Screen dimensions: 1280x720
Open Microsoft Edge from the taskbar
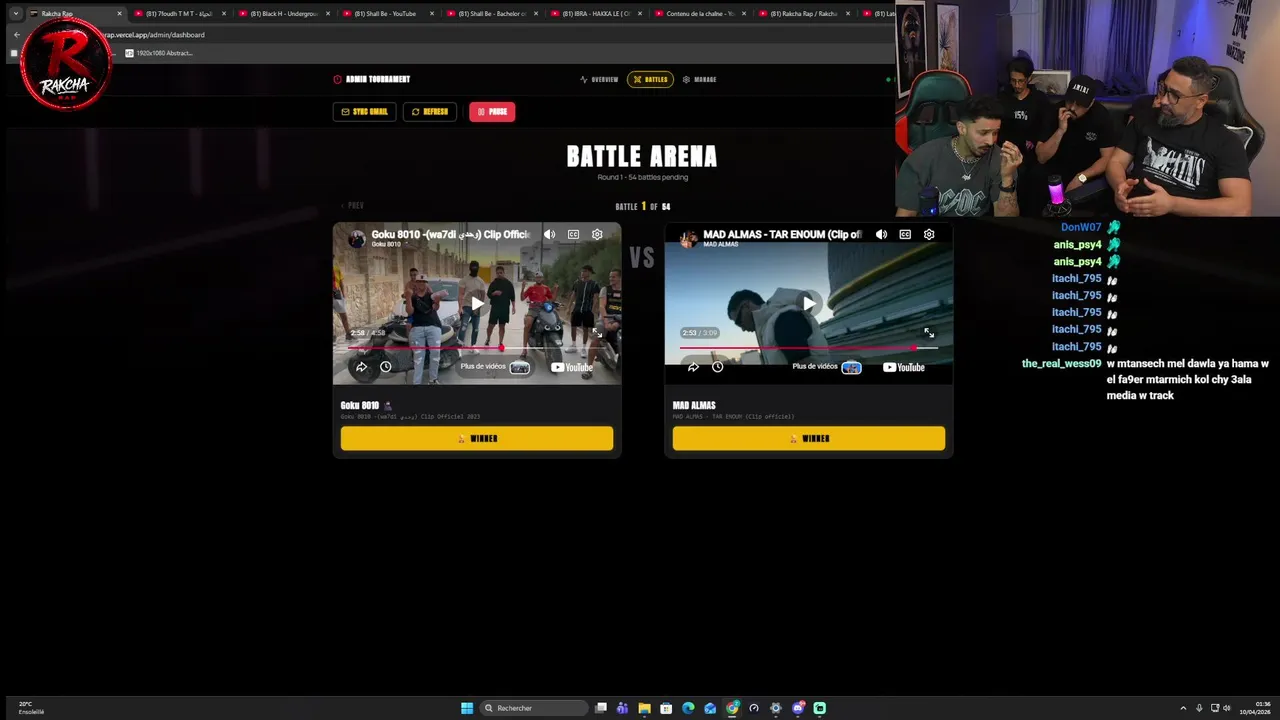(x=688, y=708)
